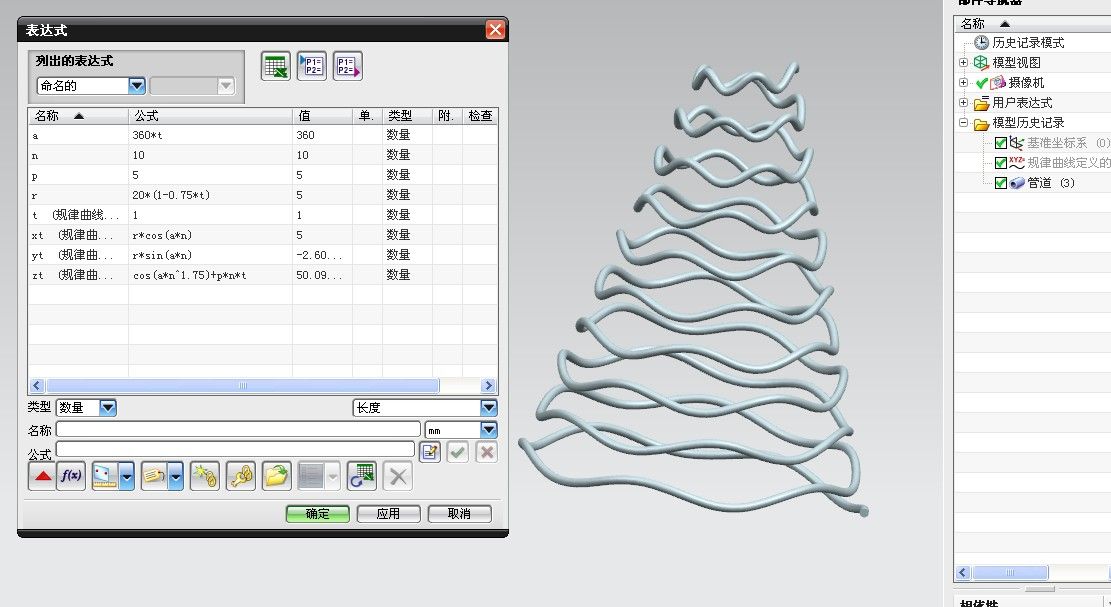Click the open referenced parts folder icon
This screenshot has height=607, width=1111.
[x=276, y=476]
